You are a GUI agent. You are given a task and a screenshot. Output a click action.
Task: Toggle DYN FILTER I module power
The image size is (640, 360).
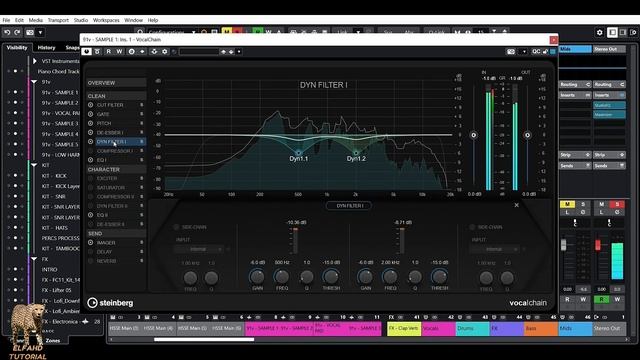pyautogui.click(x=91, y=142)
